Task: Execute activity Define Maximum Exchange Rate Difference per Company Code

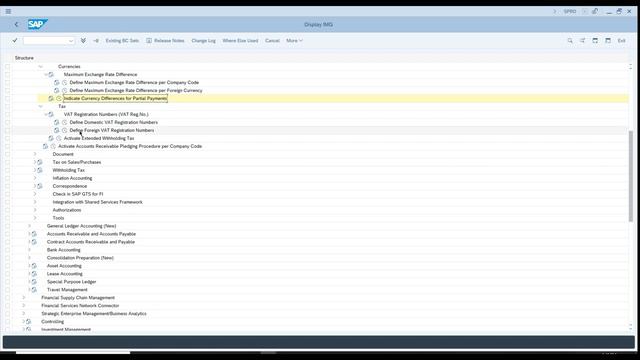Action: (64, 82)
